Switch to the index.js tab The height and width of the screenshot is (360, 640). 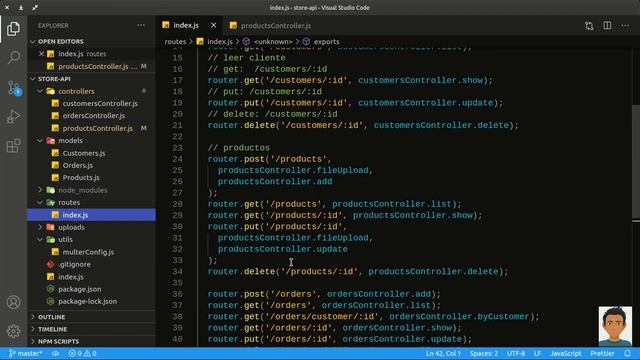coord(186,25)
